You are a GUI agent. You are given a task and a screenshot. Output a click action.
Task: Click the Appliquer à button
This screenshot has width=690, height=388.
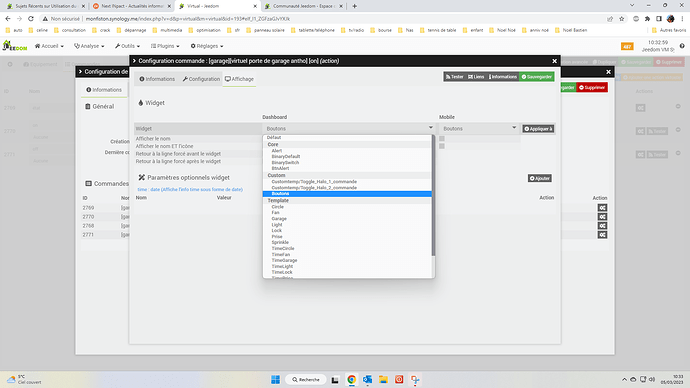coord(538,129)
